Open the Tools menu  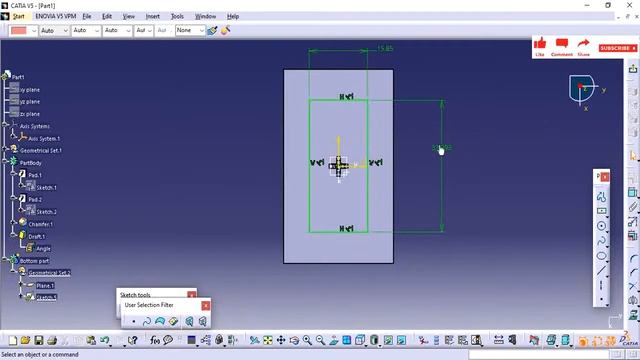(177, 17)
